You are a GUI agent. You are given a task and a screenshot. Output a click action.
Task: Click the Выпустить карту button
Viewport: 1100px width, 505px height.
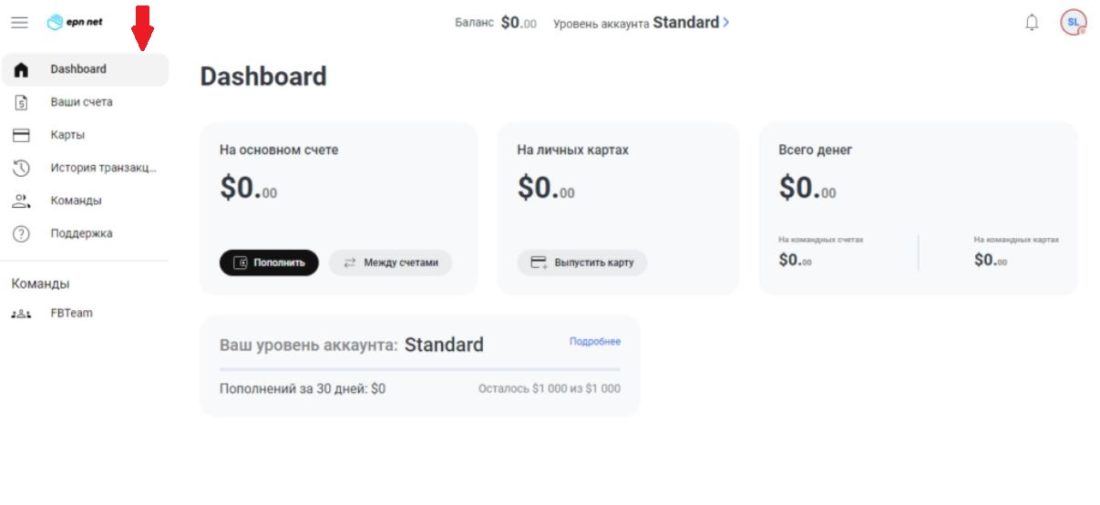pyautogui.click(x=582, y=263)
